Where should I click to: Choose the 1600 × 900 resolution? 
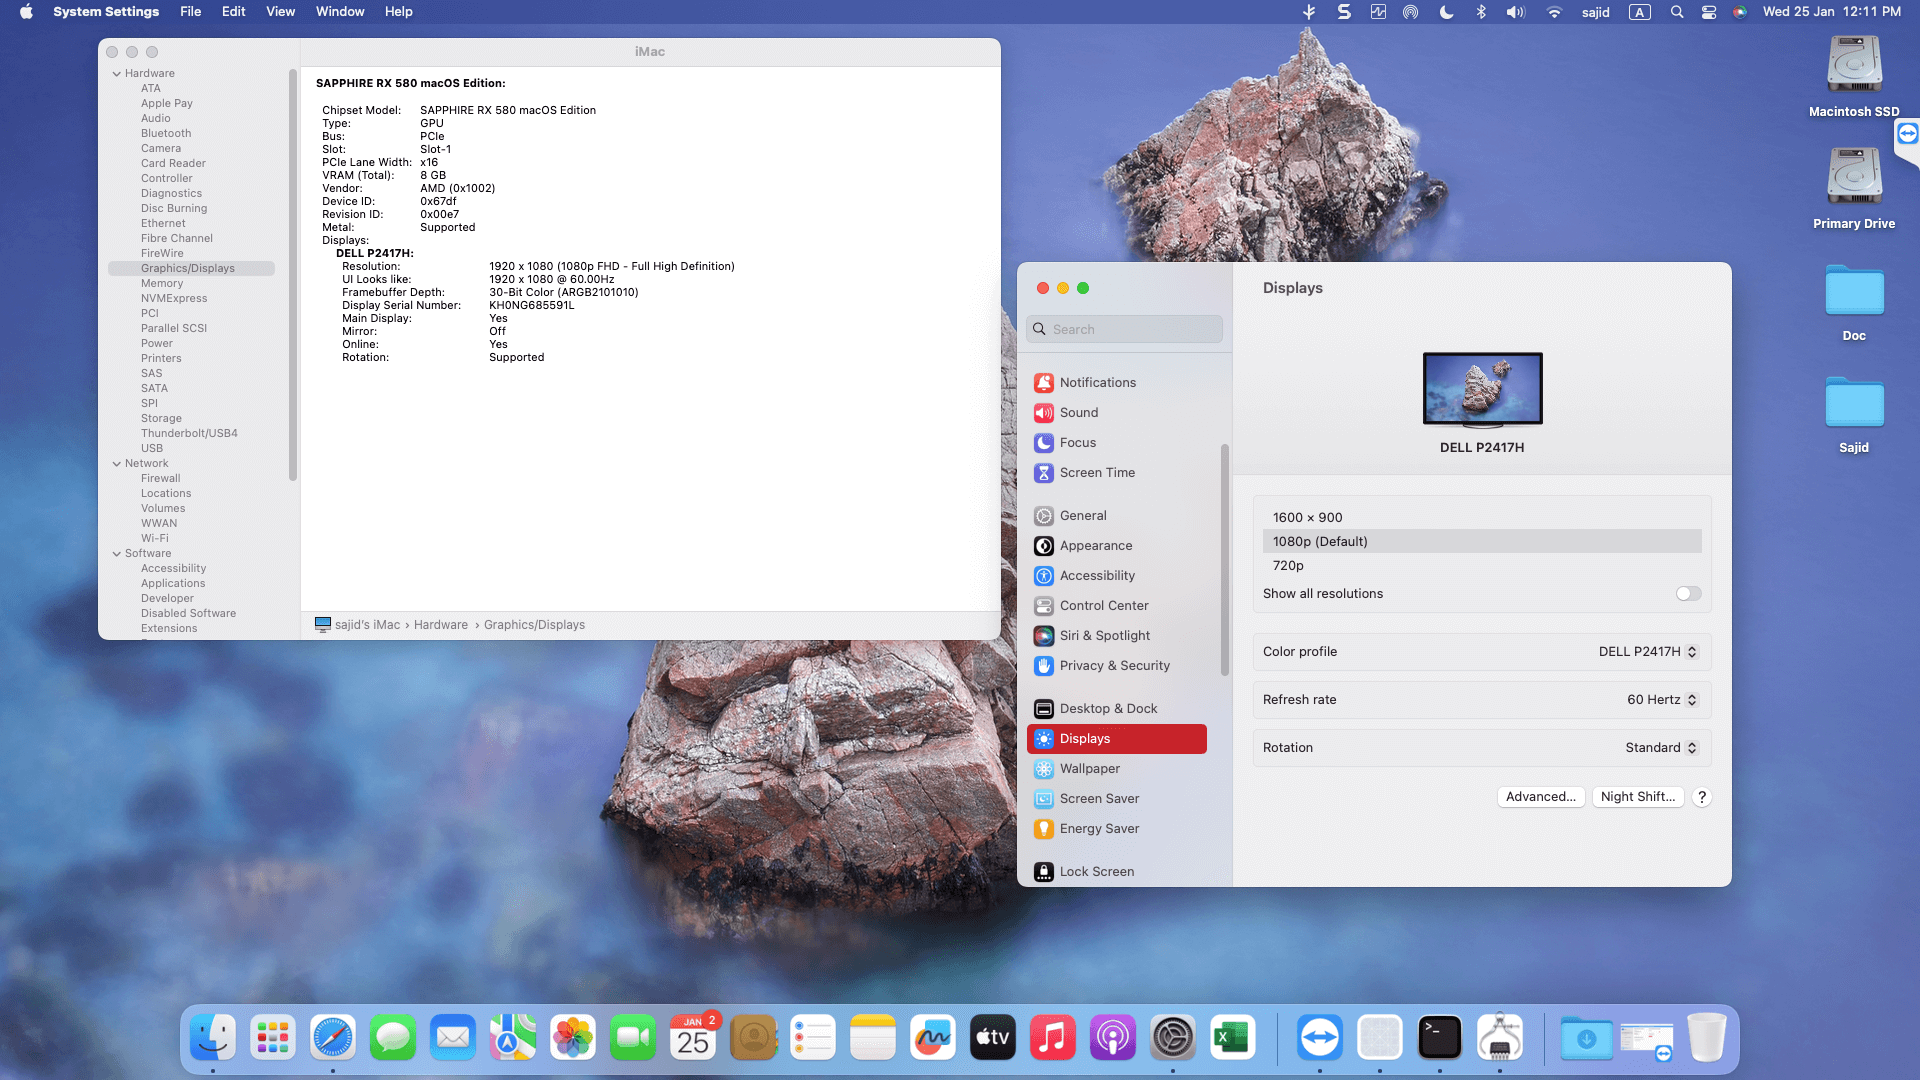[1482, 518]
